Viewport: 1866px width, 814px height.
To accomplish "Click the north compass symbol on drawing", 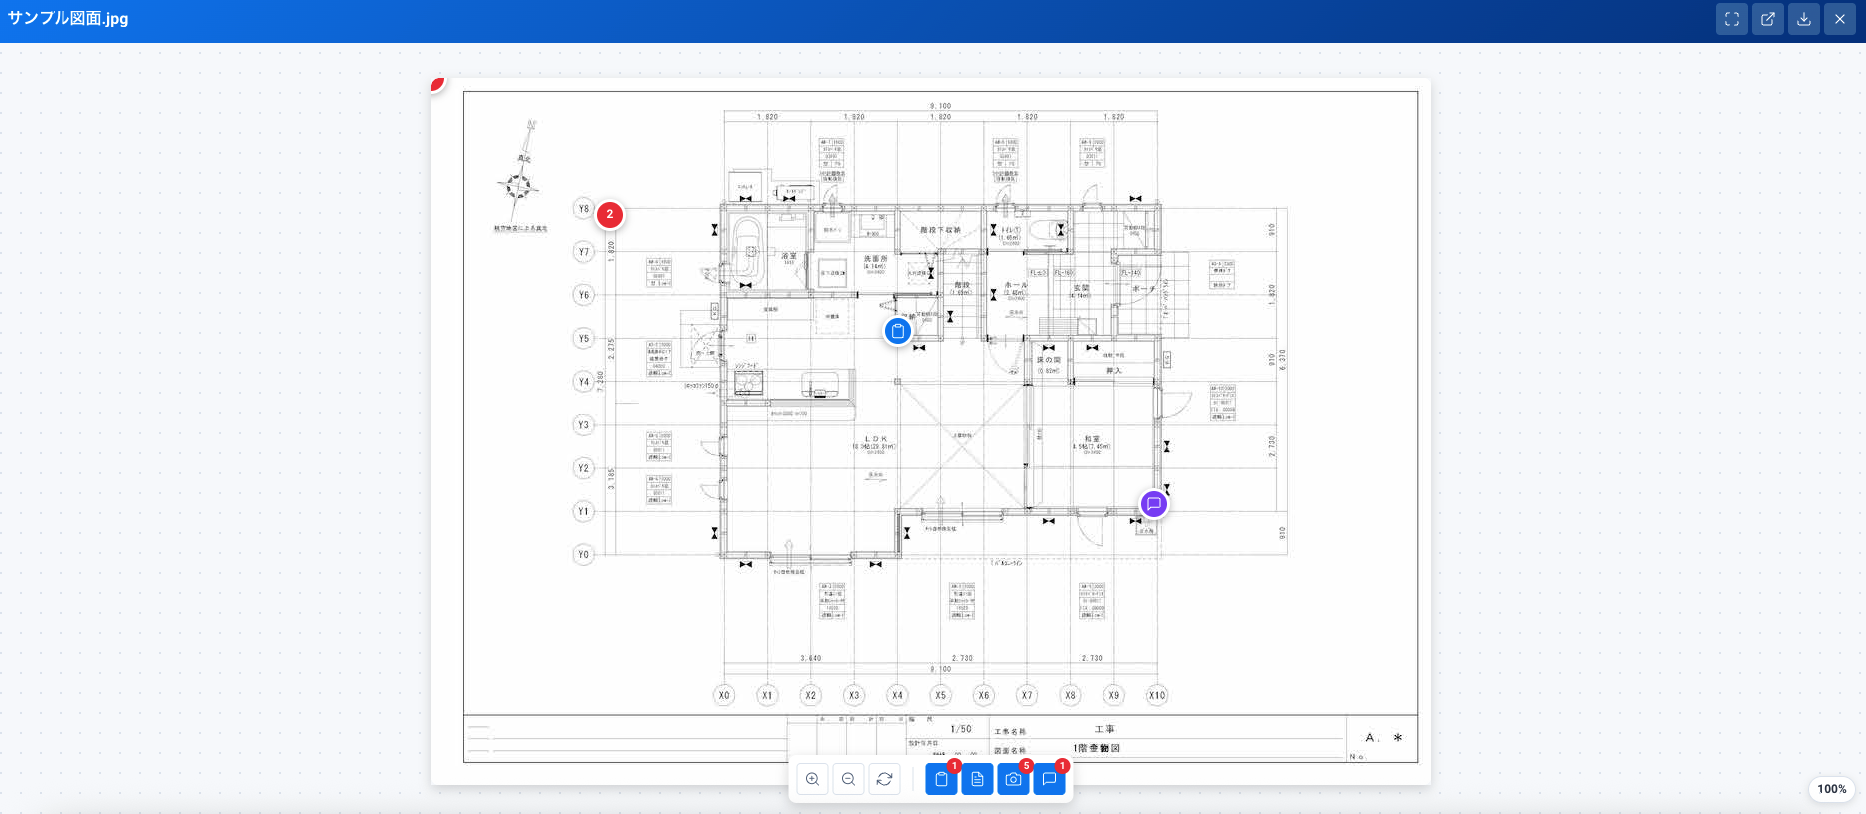I will (519, 184).
